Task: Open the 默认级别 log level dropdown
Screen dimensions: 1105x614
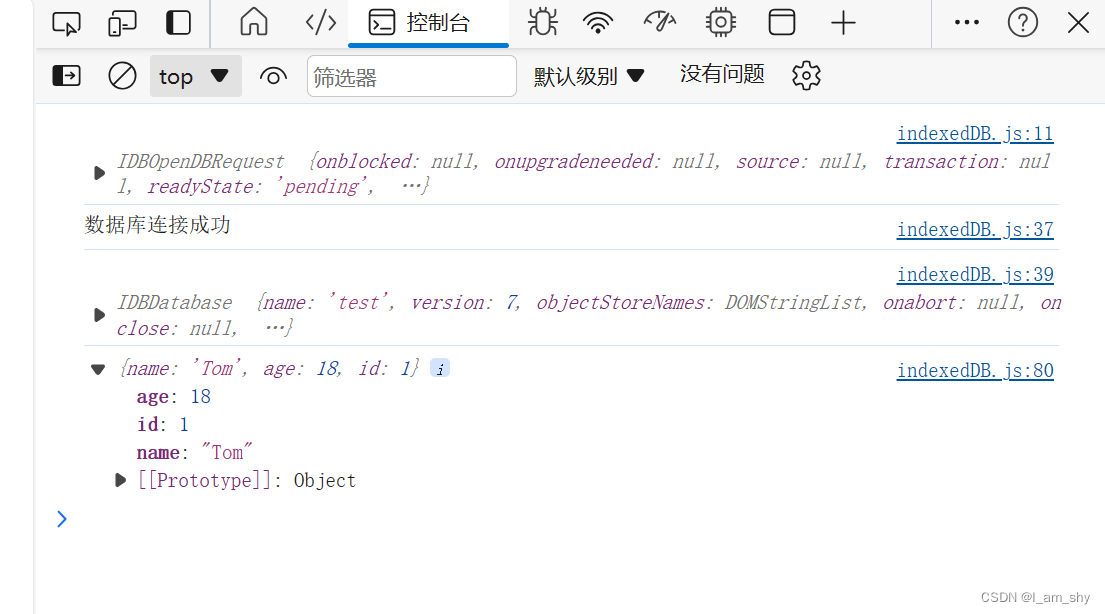Action: click(590, 75)
